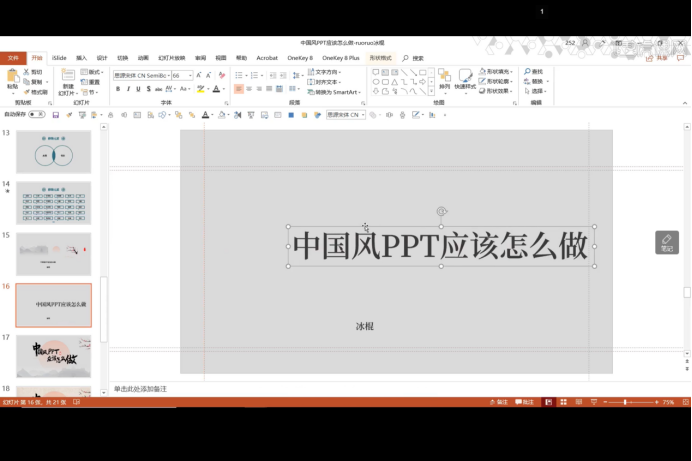
Task: Clear all formatting with the eraser A icon
Action: (x=222, y=75)
